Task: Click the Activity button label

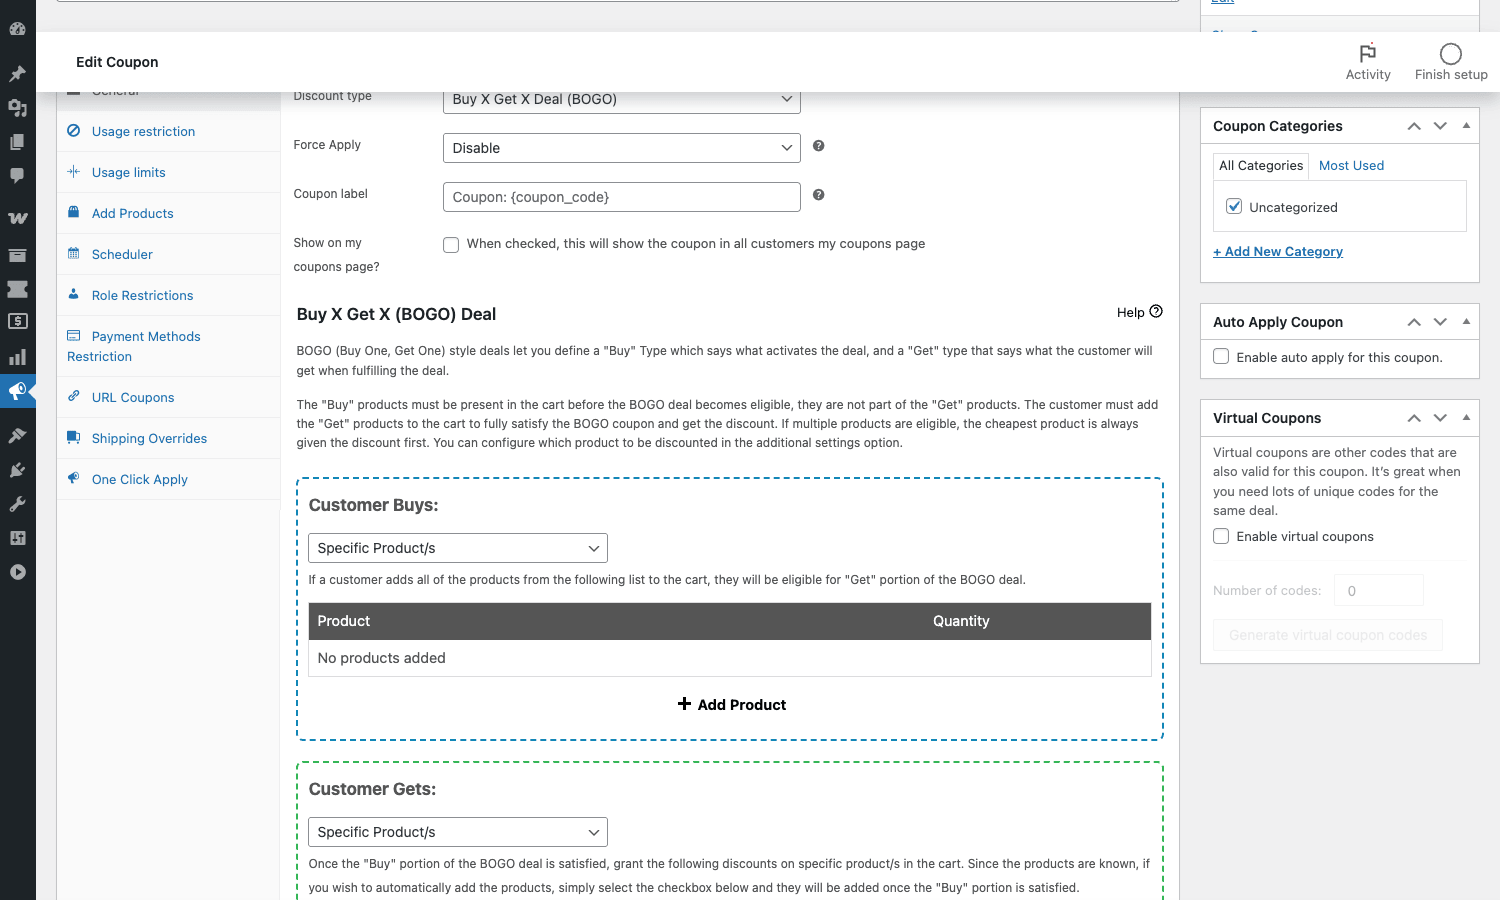Action: (1368, 75)
